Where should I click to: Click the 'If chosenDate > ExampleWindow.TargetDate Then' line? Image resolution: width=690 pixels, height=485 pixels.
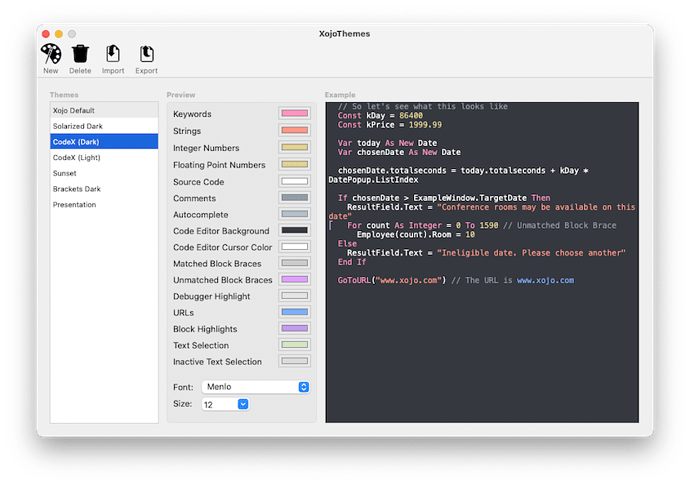pos(444,198)
